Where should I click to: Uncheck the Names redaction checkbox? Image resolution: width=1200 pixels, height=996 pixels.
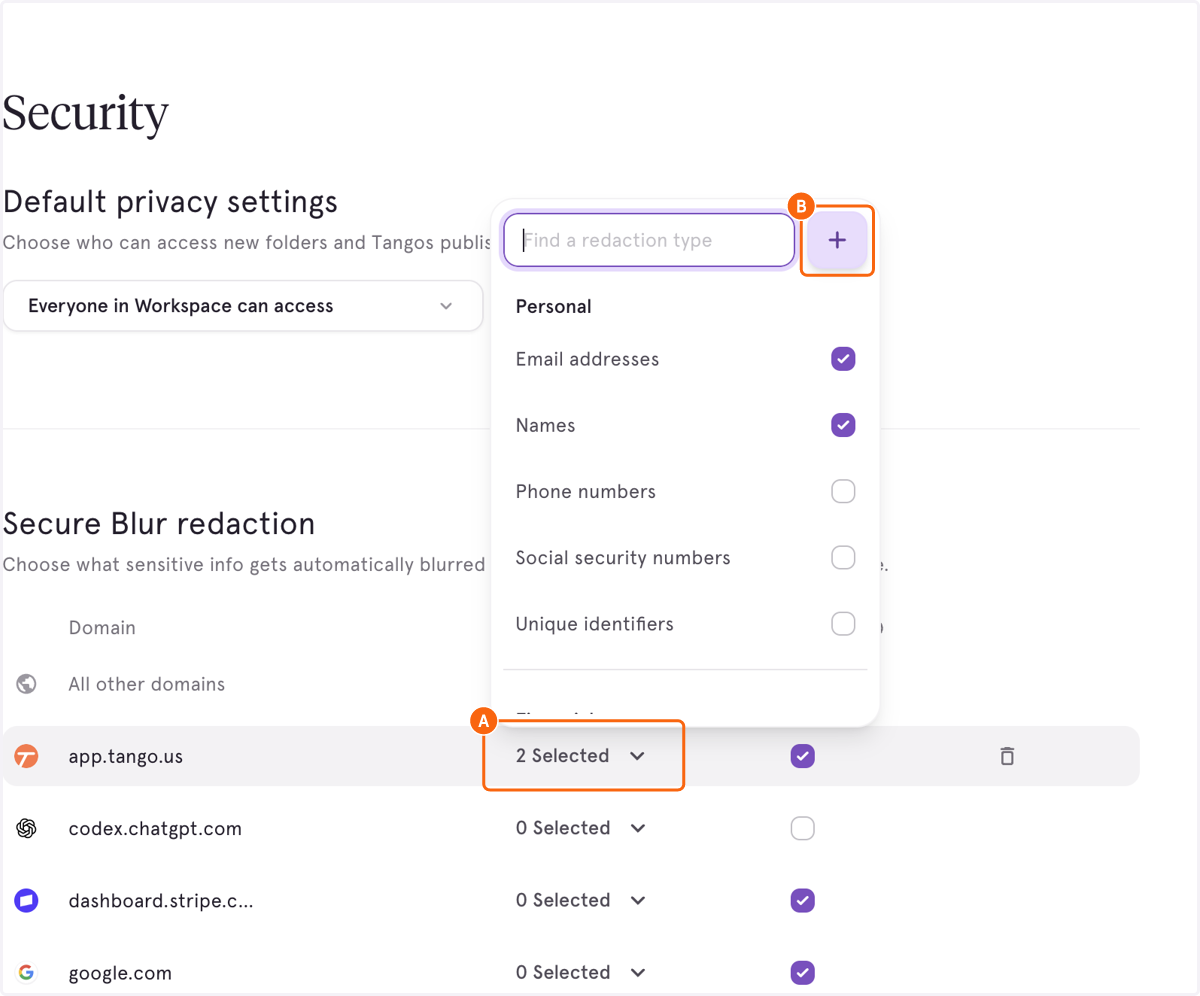843,425
